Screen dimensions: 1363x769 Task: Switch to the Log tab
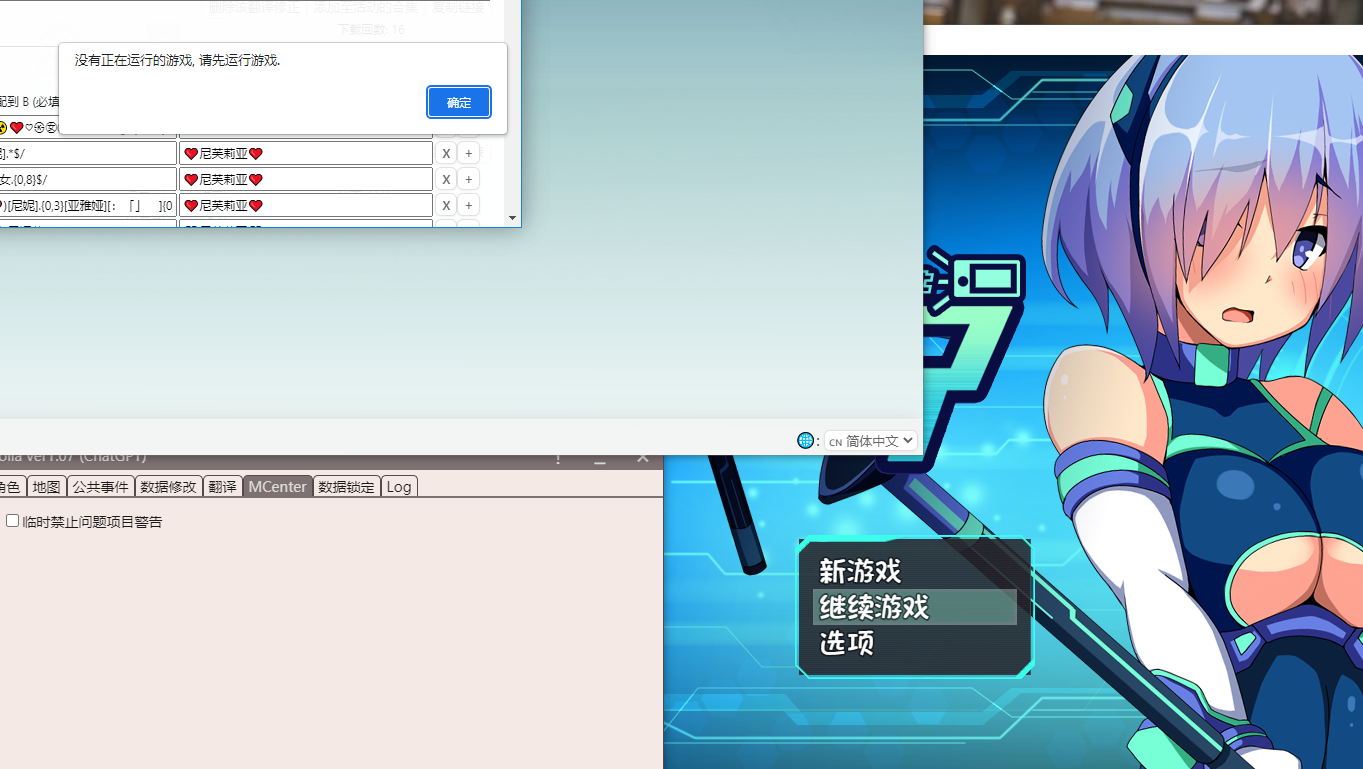399,486
